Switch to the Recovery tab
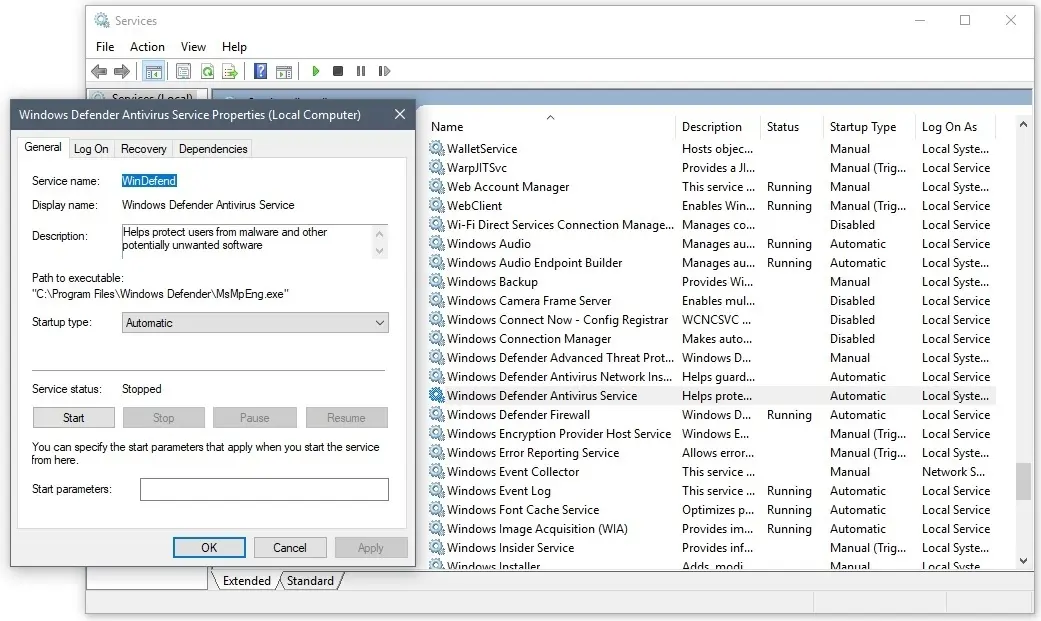This screenshot has height=621, width=1041. 143,149
